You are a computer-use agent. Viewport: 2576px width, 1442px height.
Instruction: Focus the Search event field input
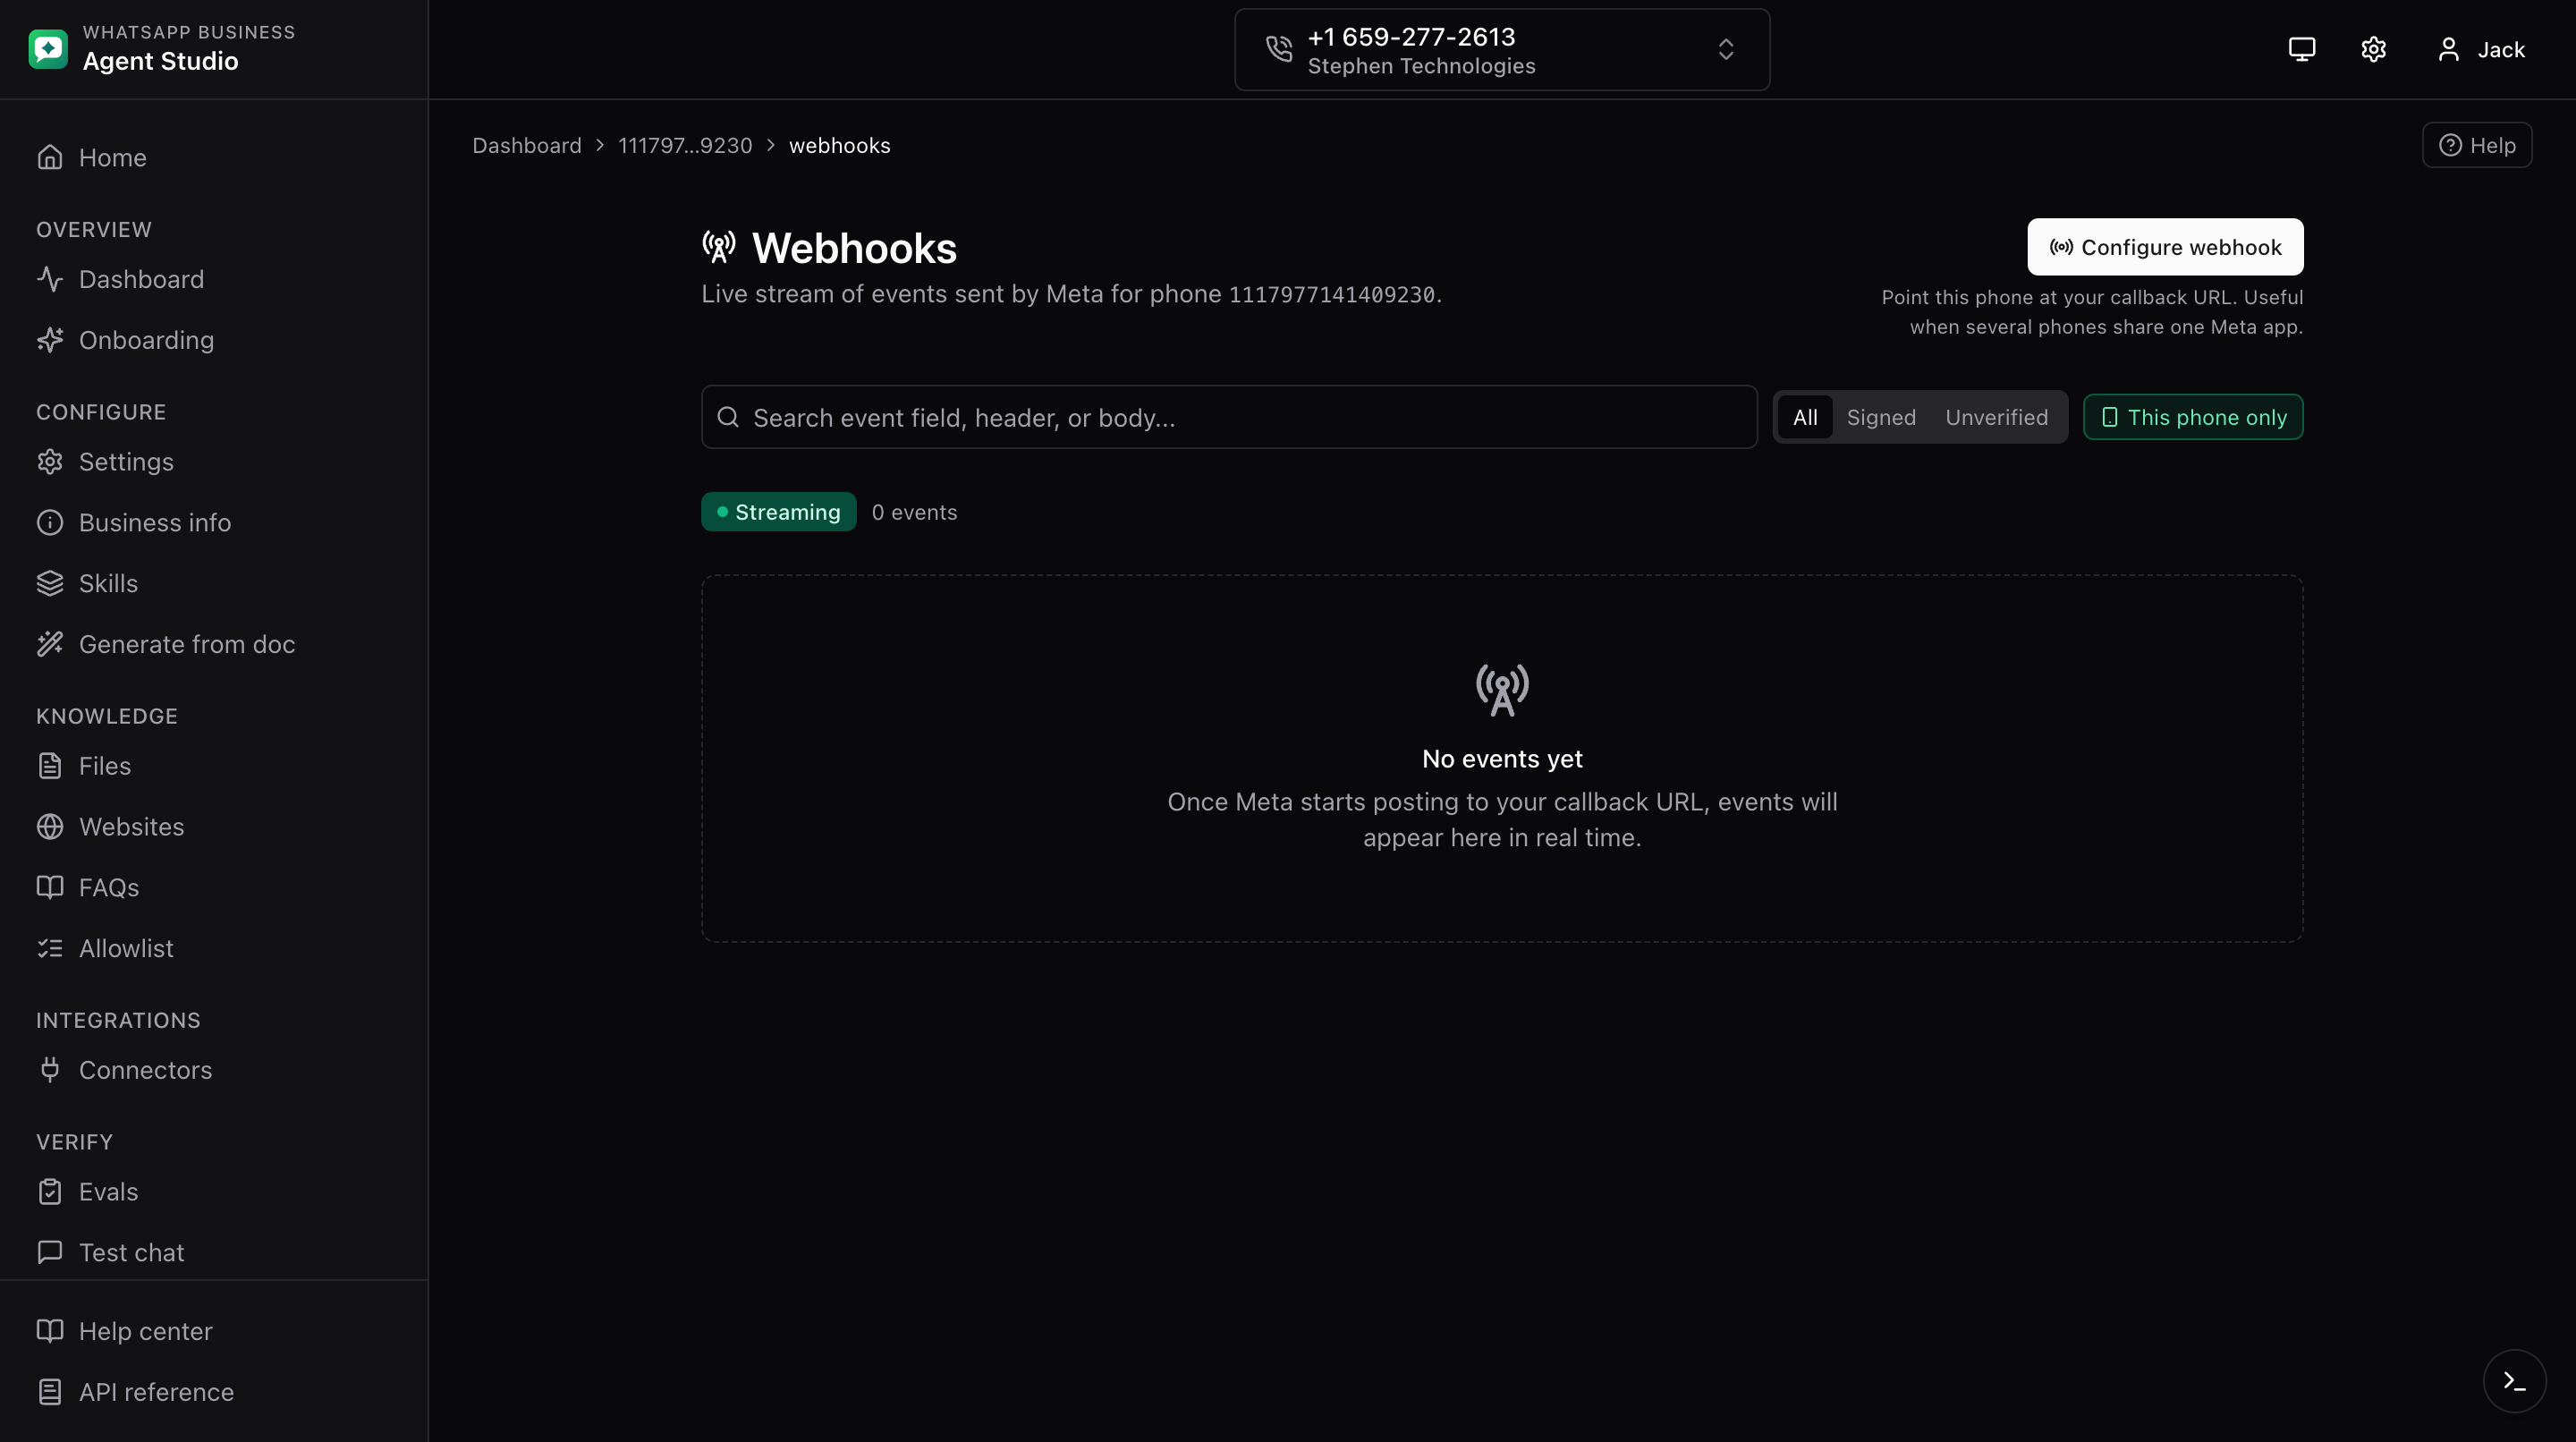[x=1229, y=417]
